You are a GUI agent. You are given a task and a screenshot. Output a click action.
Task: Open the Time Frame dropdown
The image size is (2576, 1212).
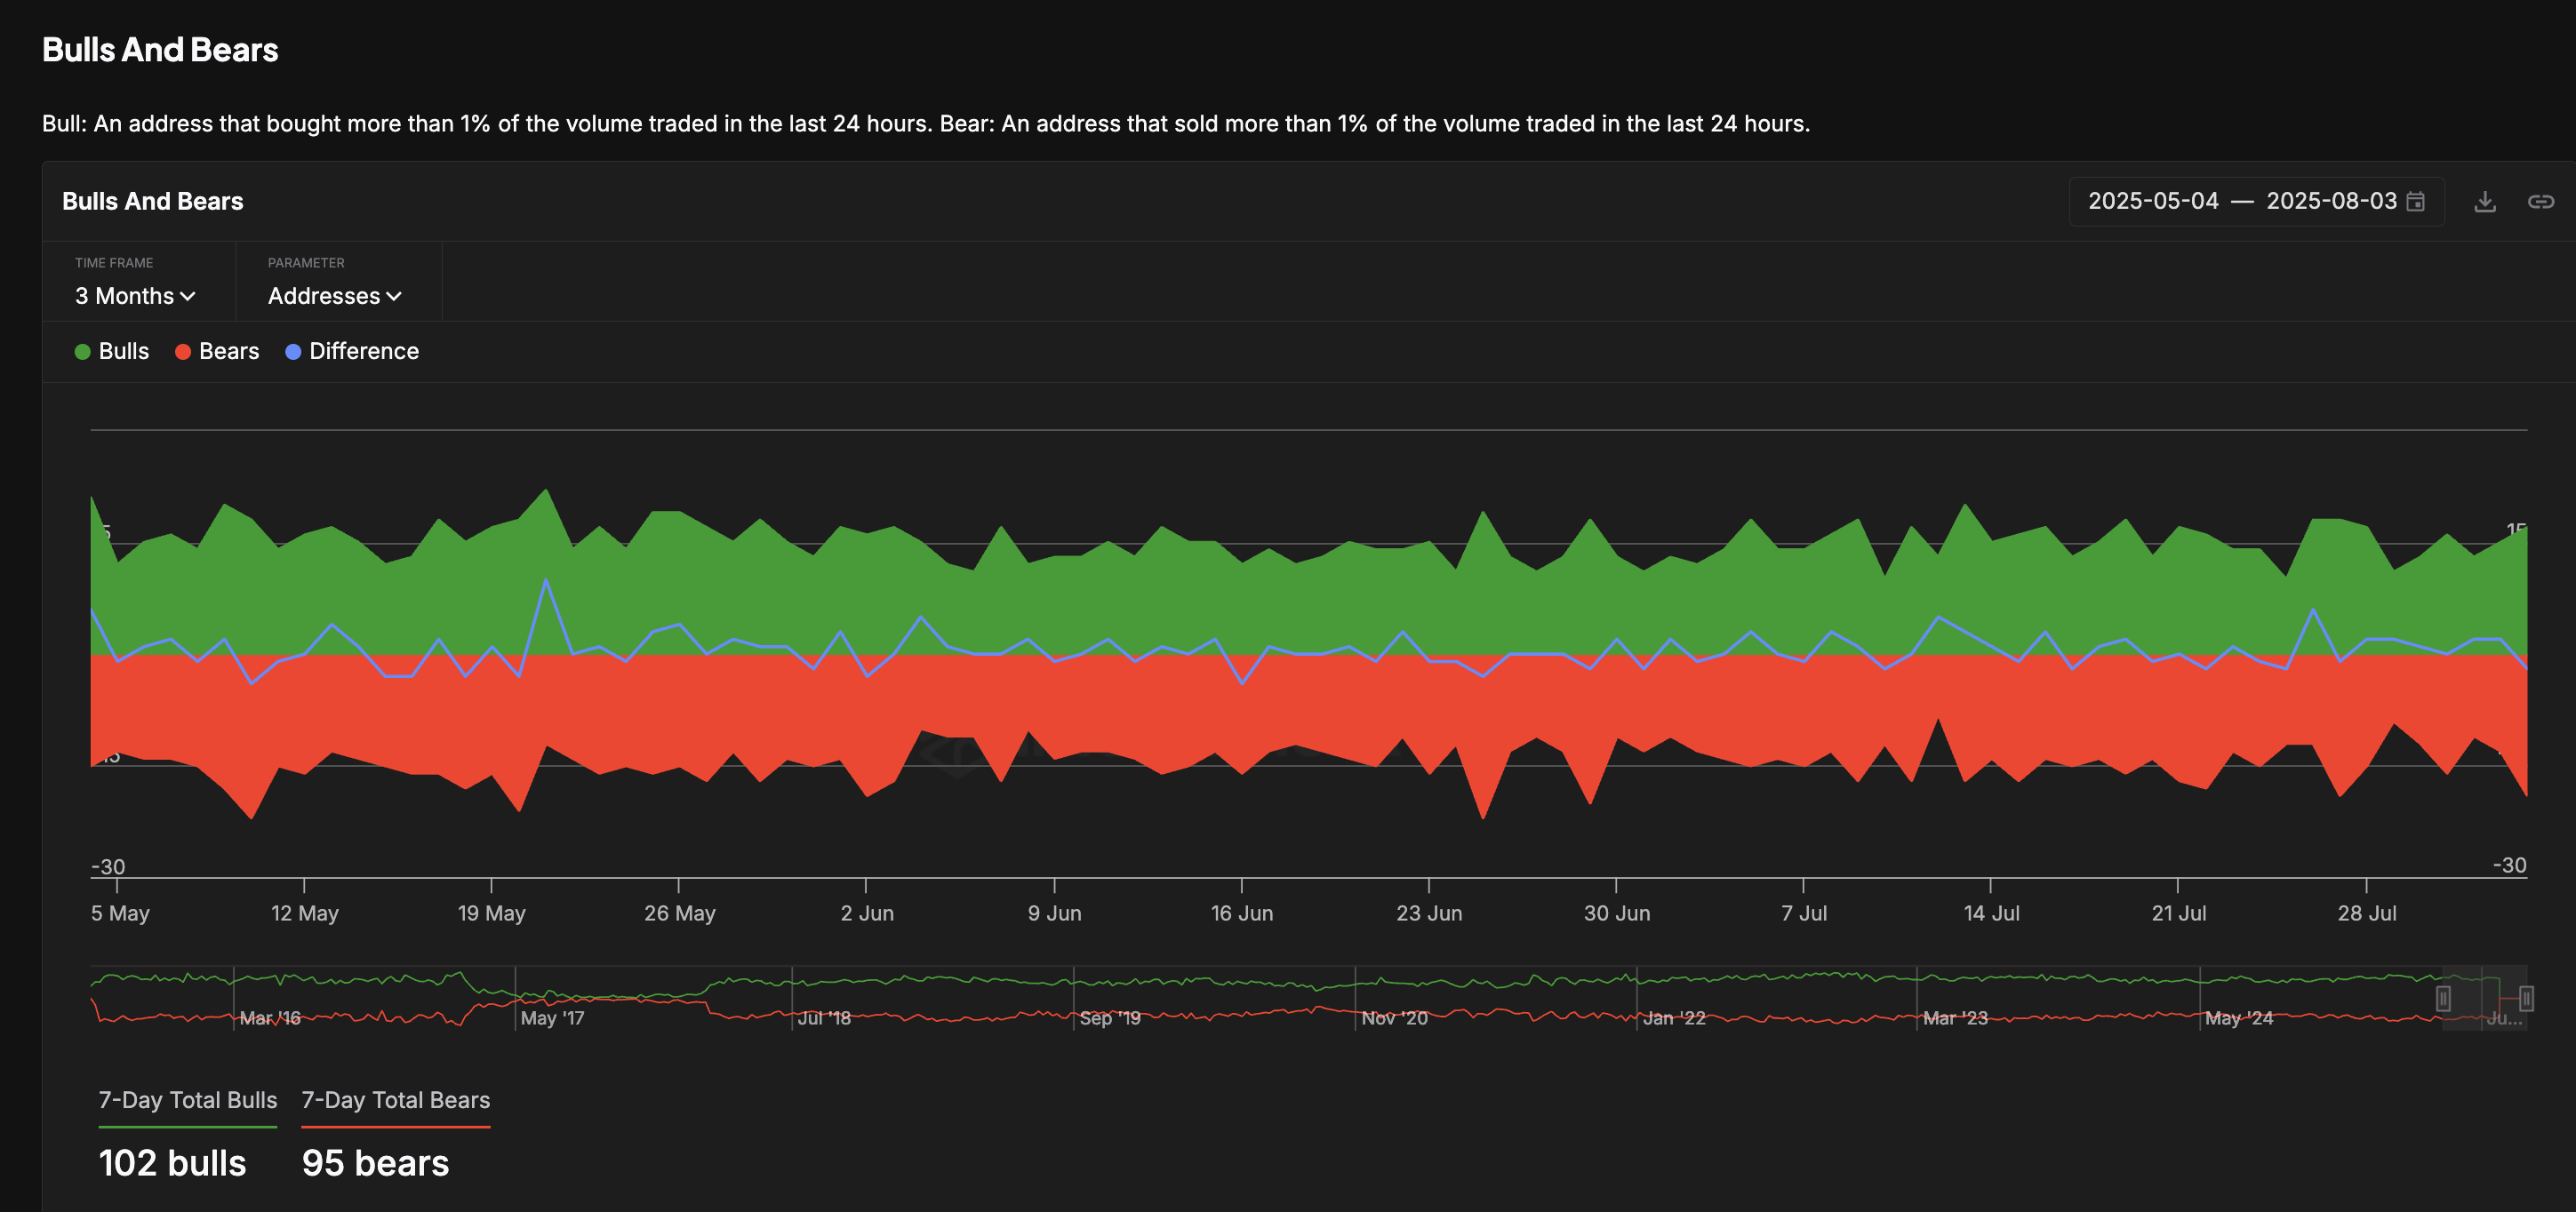click(136, 296)
